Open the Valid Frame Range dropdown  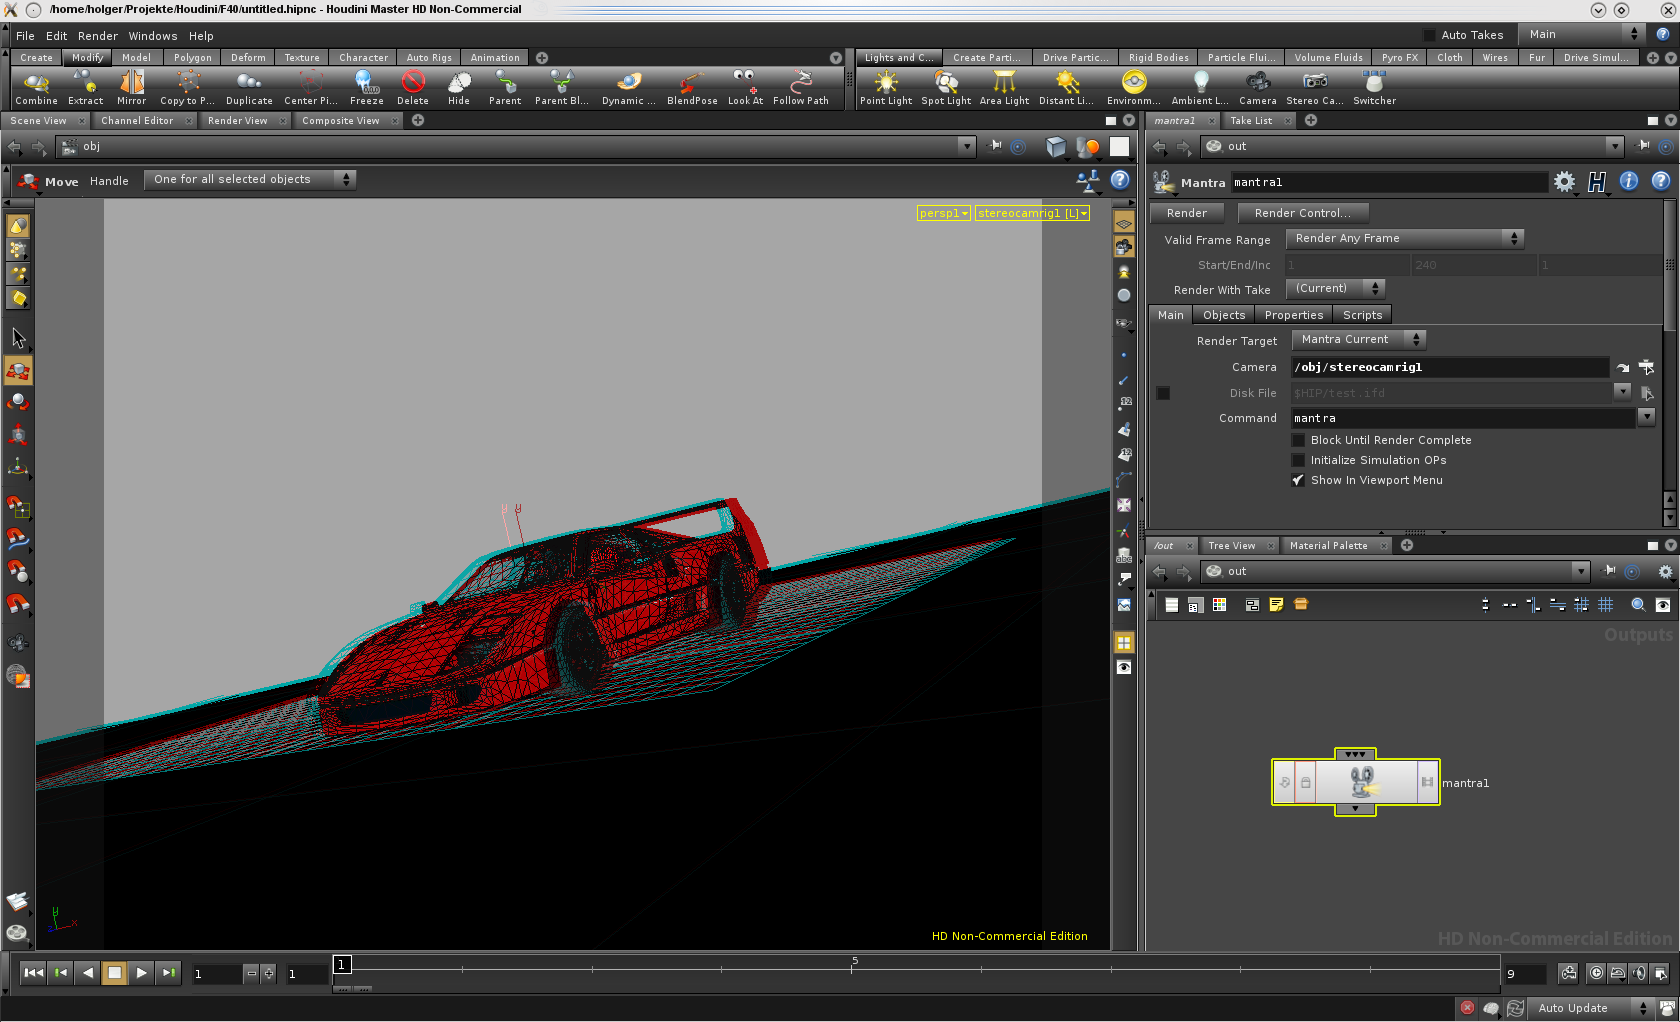click(1404, 238)
